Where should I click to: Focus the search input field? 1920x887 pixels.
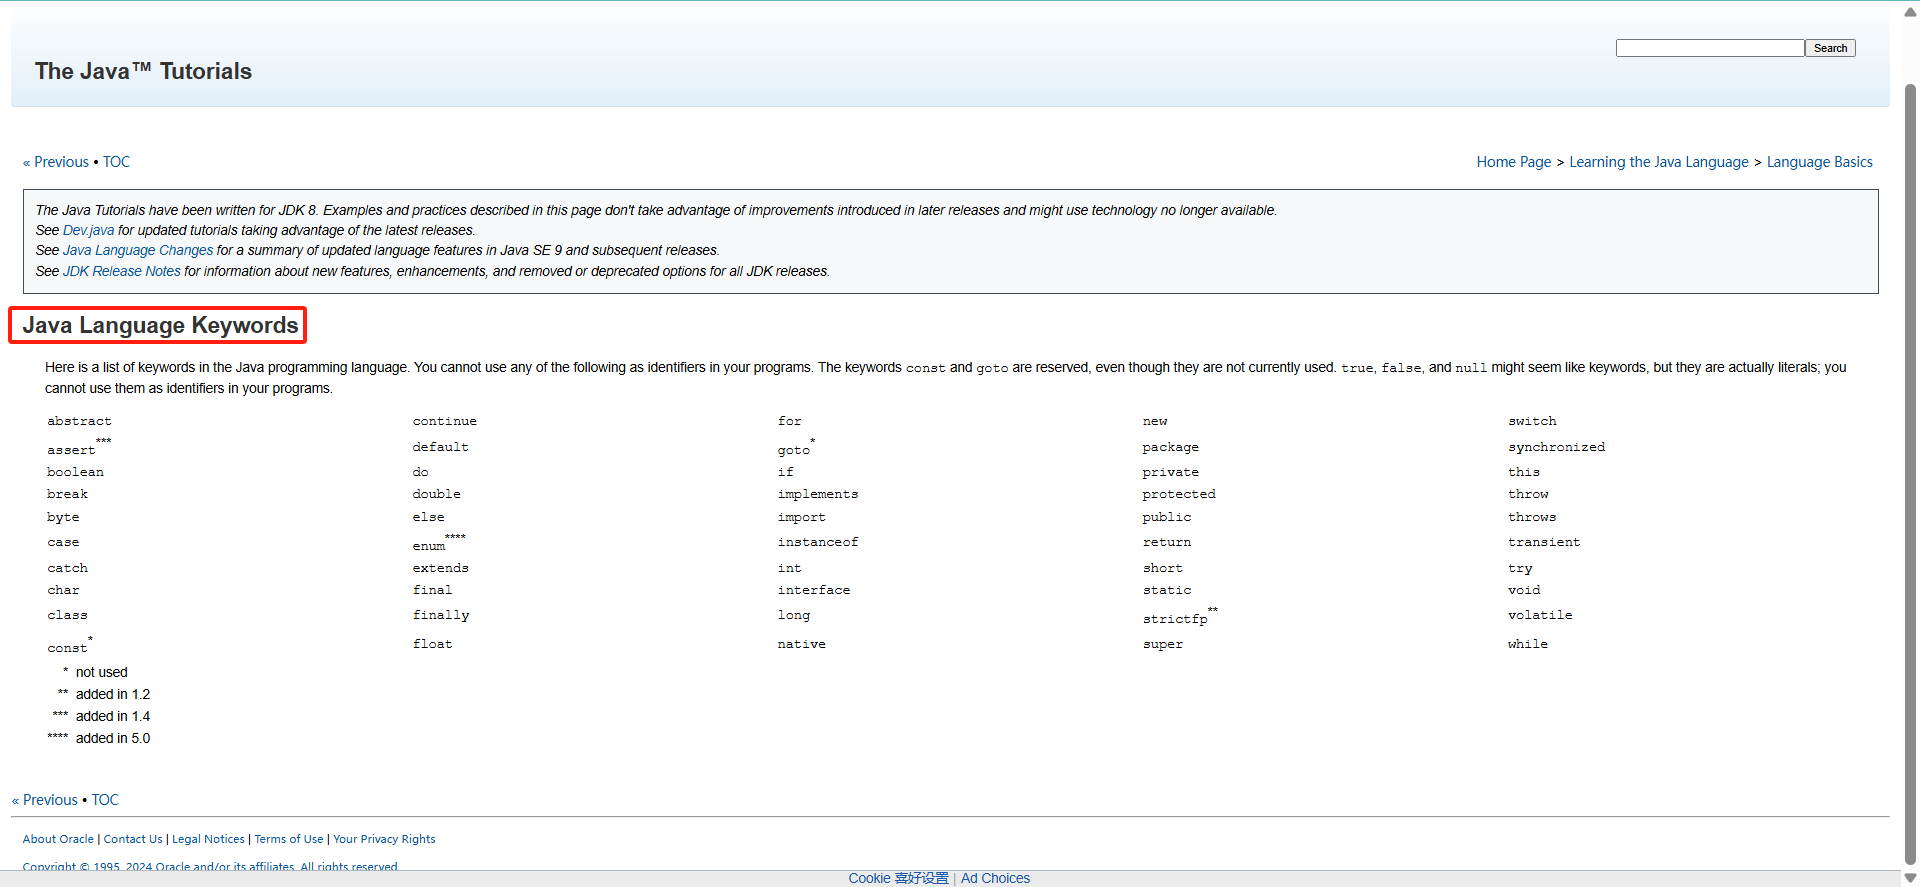[1710, 48]
